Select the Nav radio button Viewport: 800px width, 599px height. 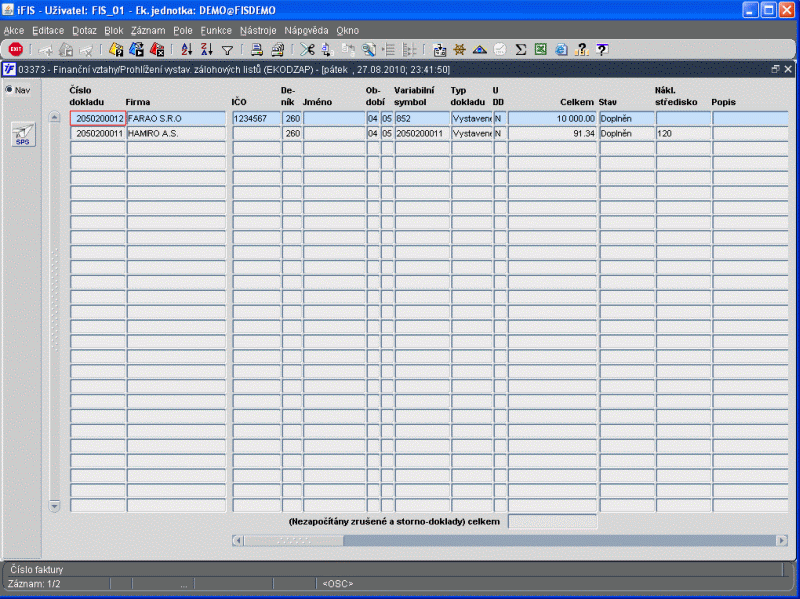pyautogui.click(x=9, y=90)
